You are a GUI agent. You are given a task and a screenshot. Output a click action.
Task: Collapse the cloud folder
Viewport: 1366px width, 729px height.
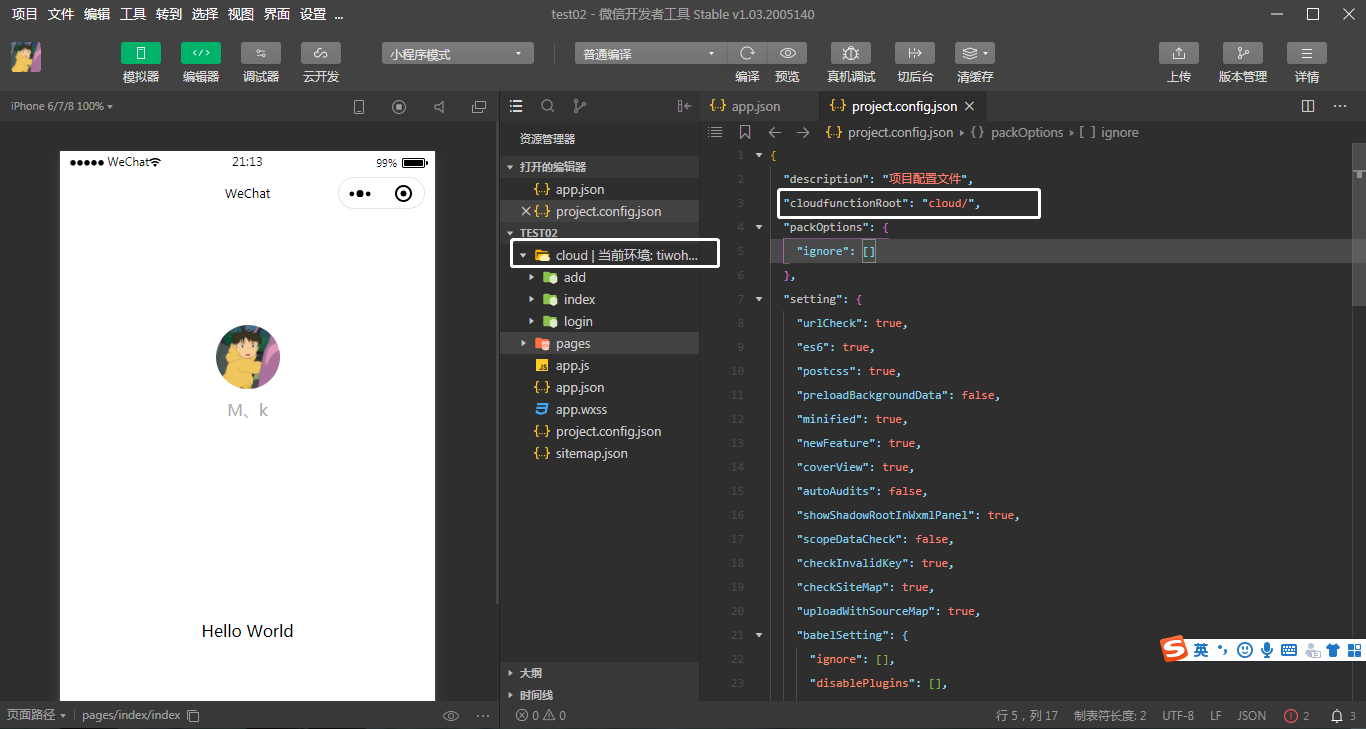pyautogui.click(x=523, y=255)
